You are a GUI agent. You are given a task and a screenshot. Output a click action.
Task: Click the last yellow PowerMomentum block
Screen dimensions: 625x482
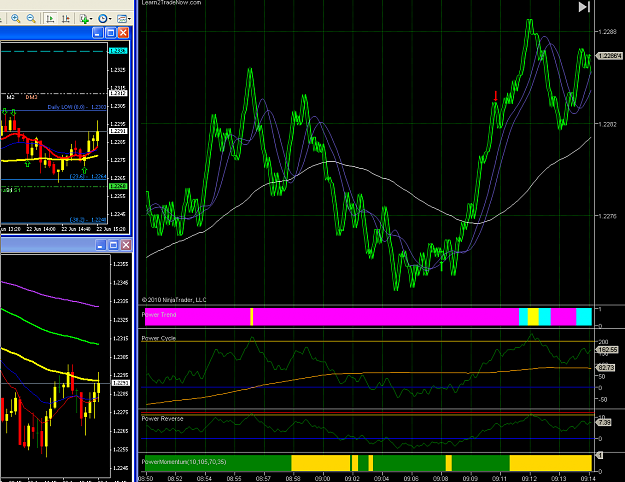click(550, 463)
